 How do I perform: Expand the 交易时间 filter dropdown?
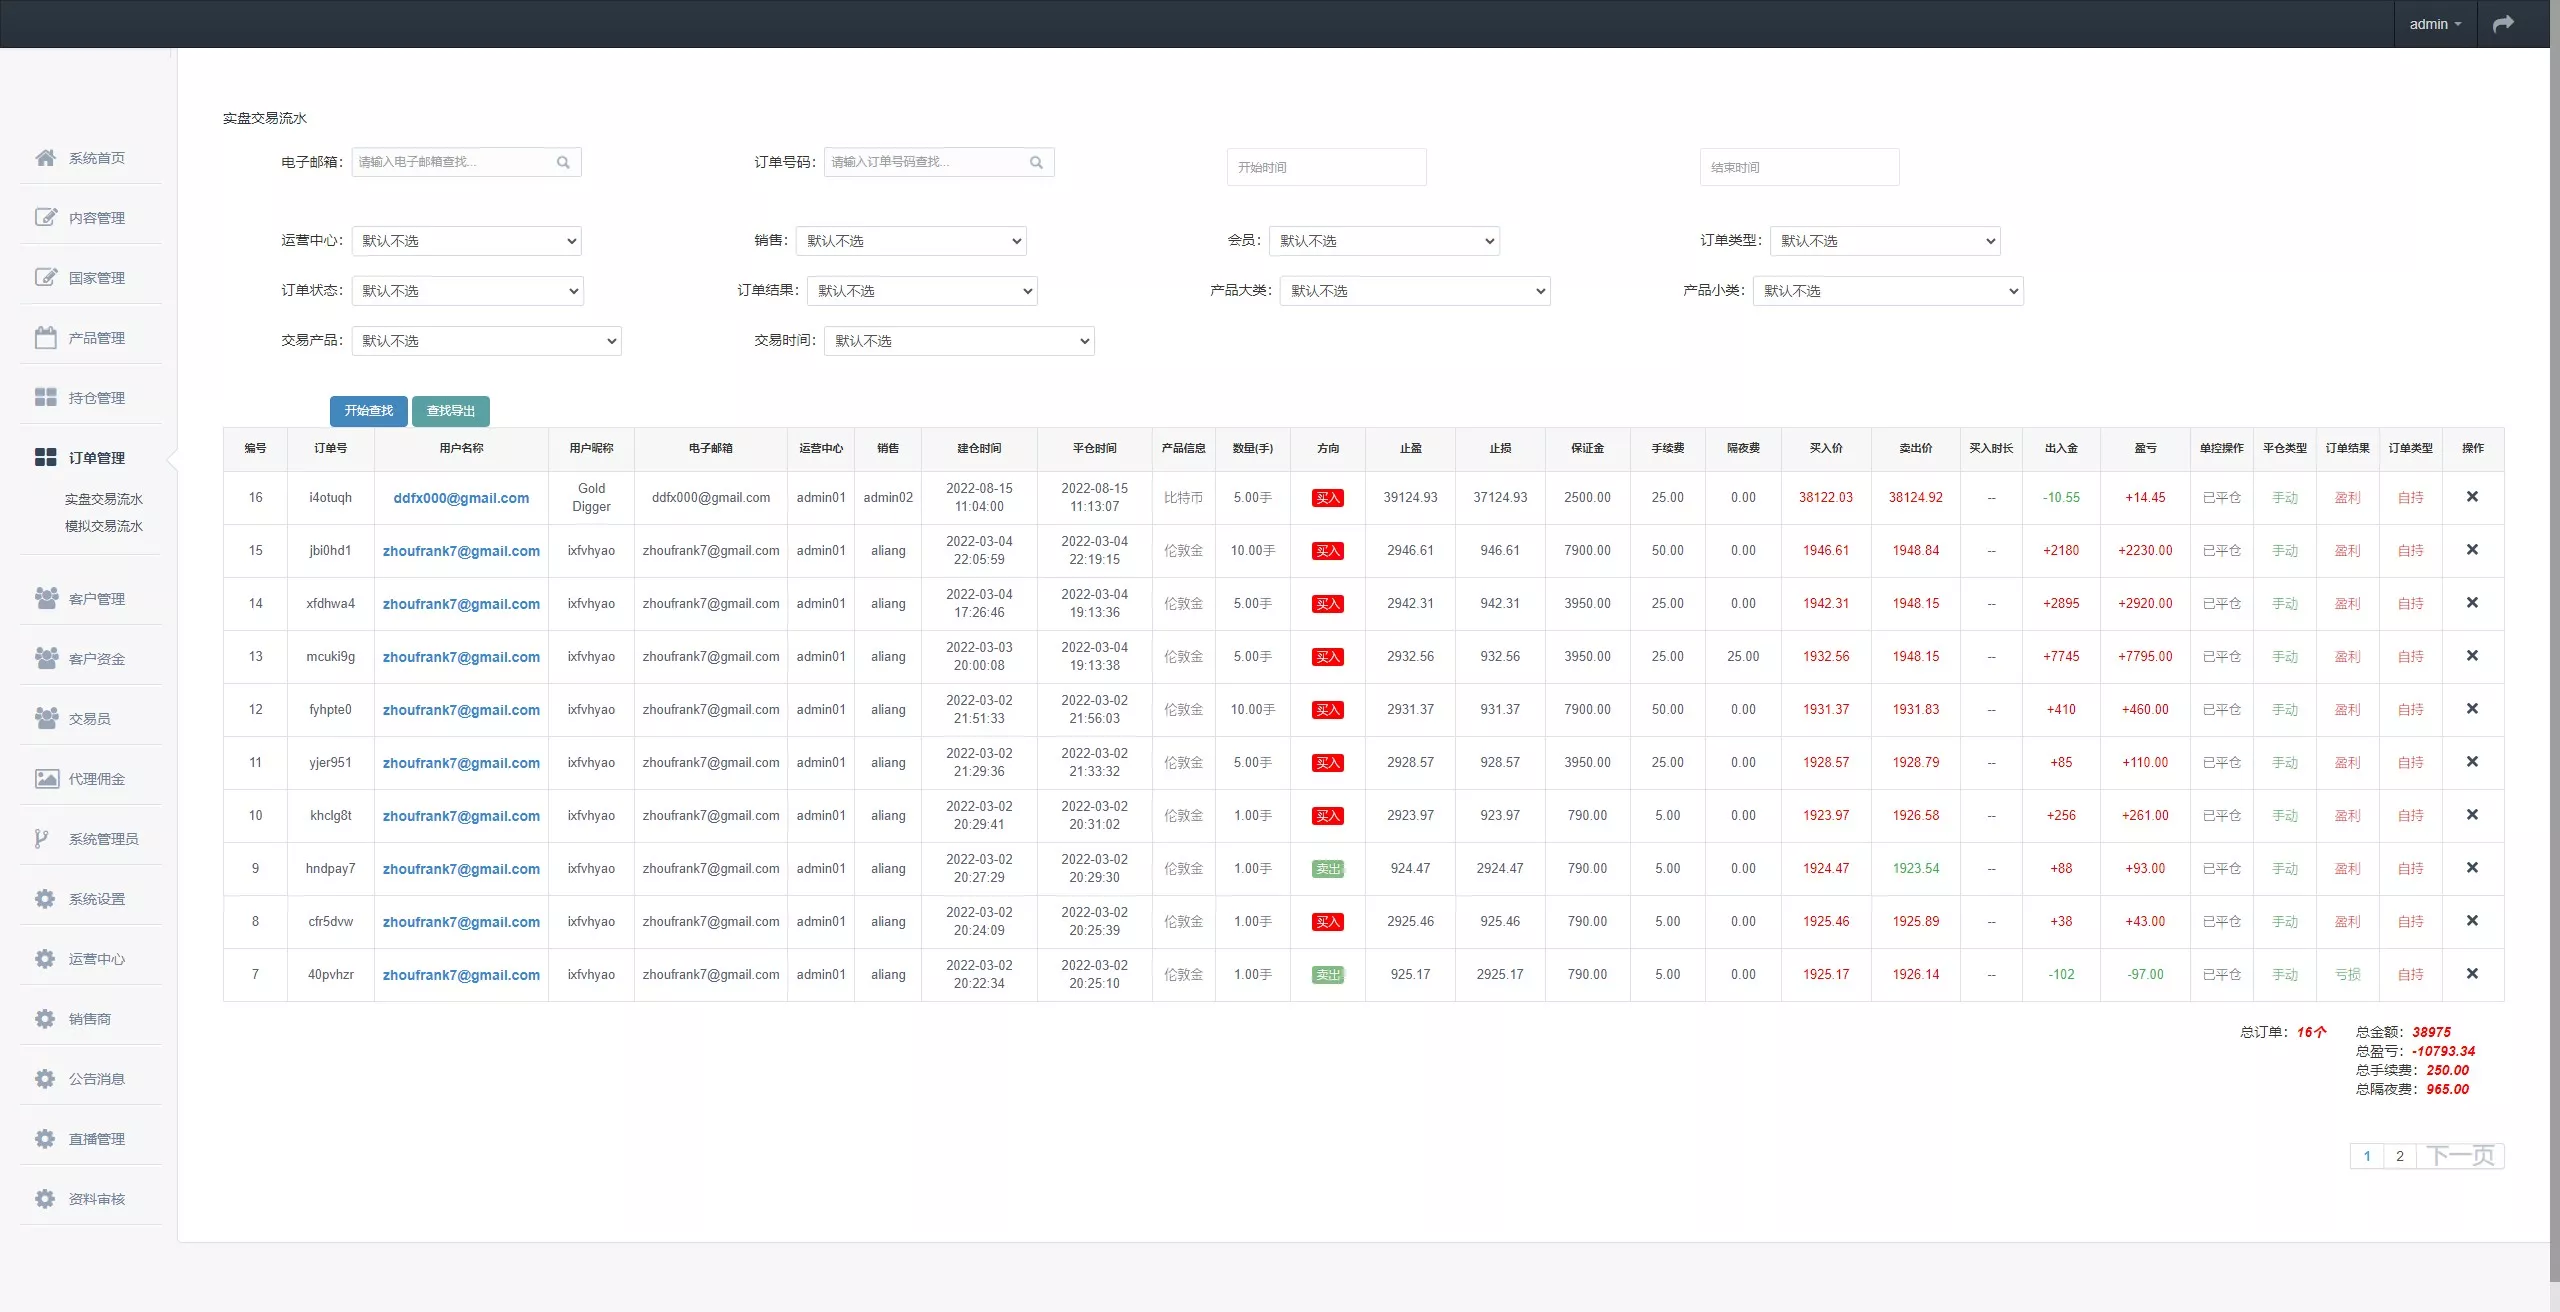(x=959, y=341)
